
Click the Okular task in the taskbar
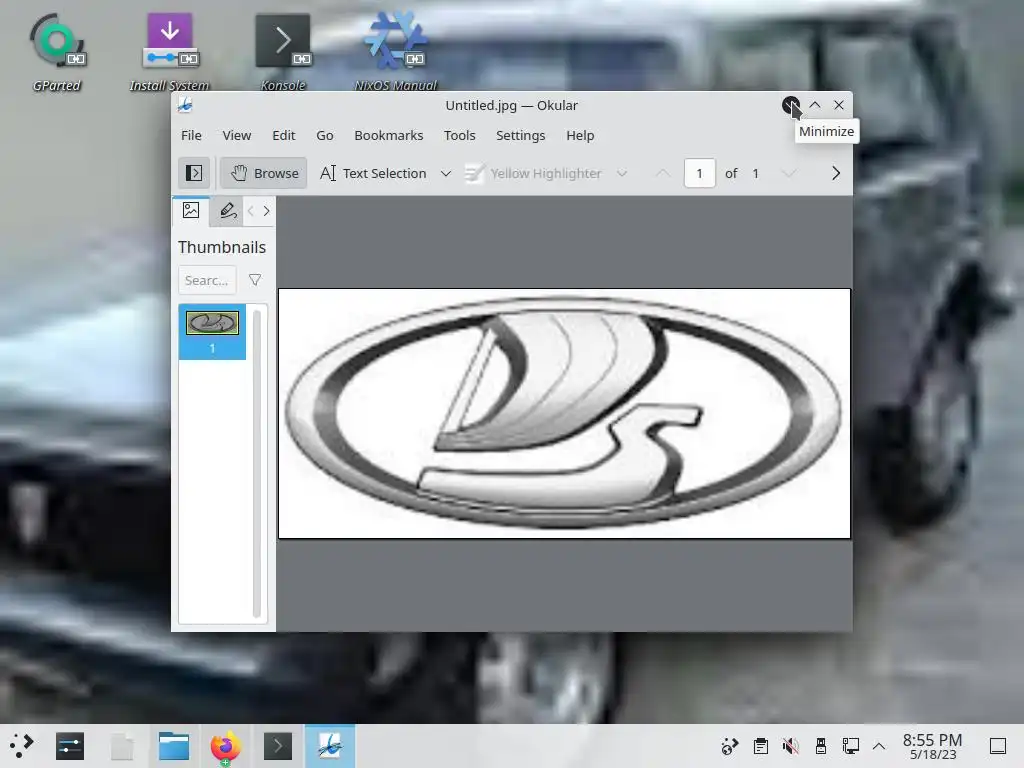tap(330, 746)
